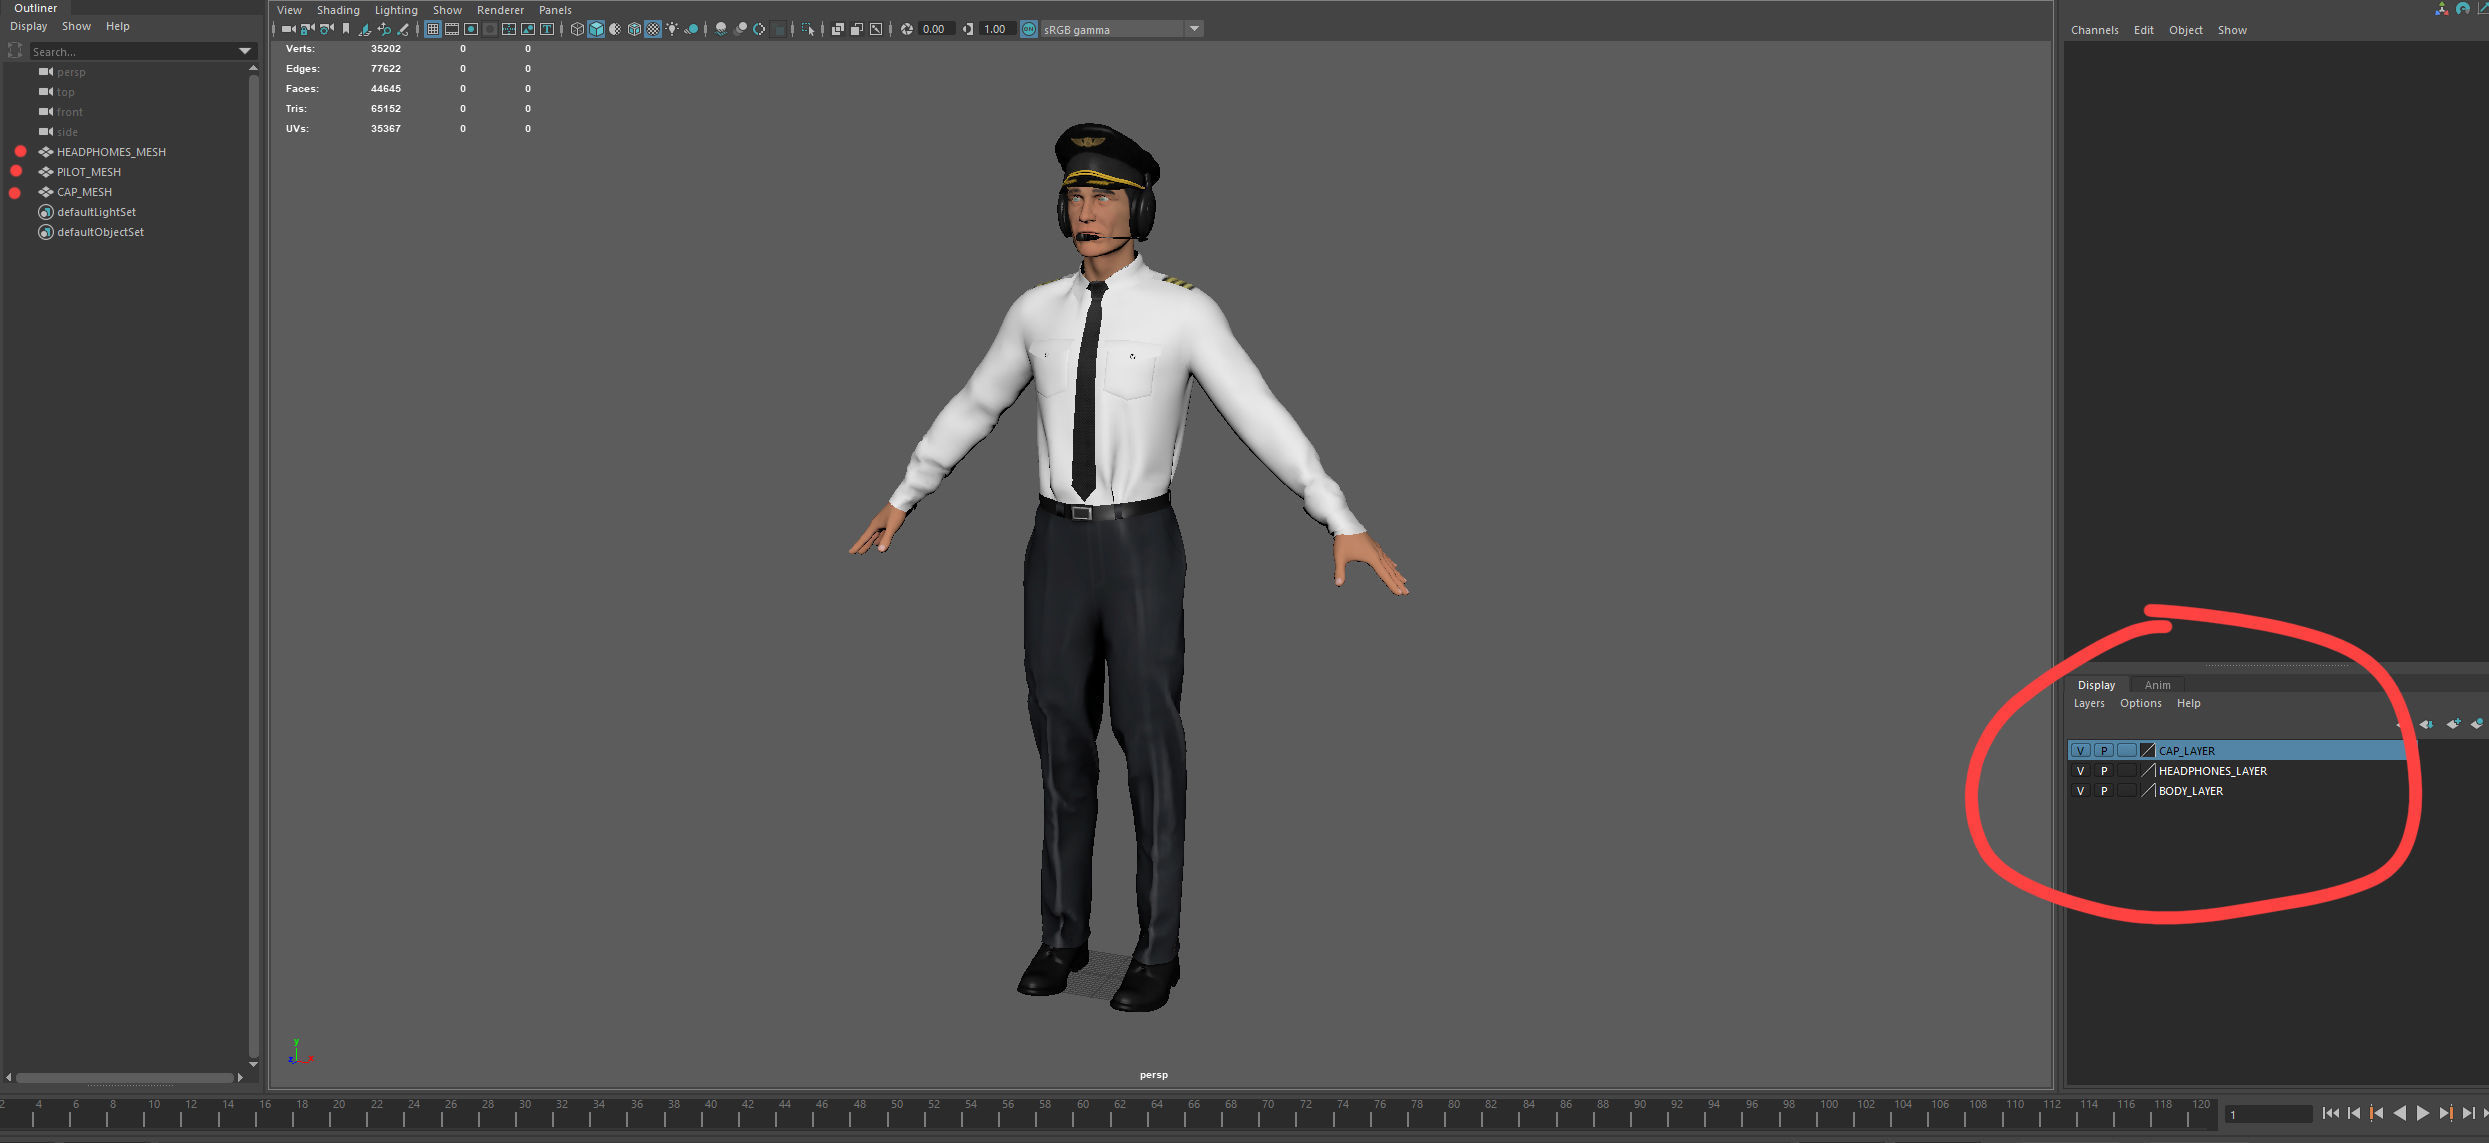Click the CAP_LAYER color swatch
Viewport: 2489px width, 1143px height.
(2147, 751)
